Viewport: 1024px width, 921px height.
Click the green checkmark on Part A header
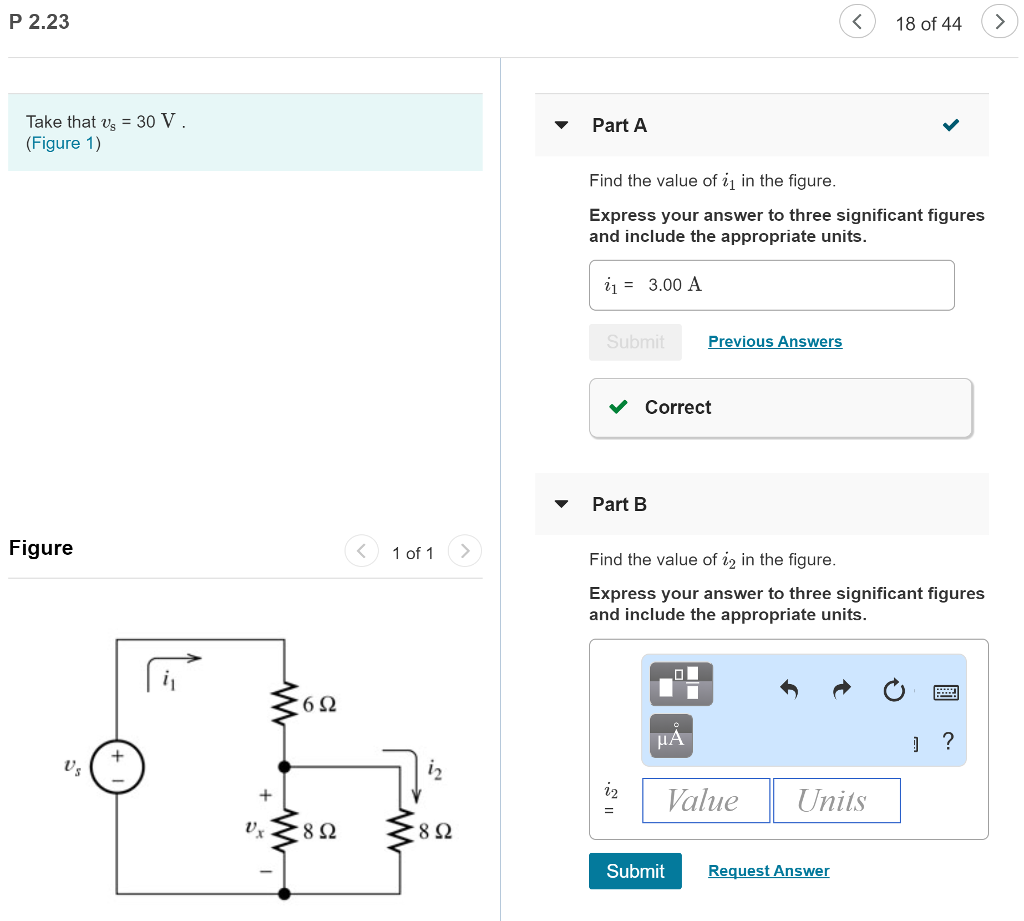pos(951,125)
